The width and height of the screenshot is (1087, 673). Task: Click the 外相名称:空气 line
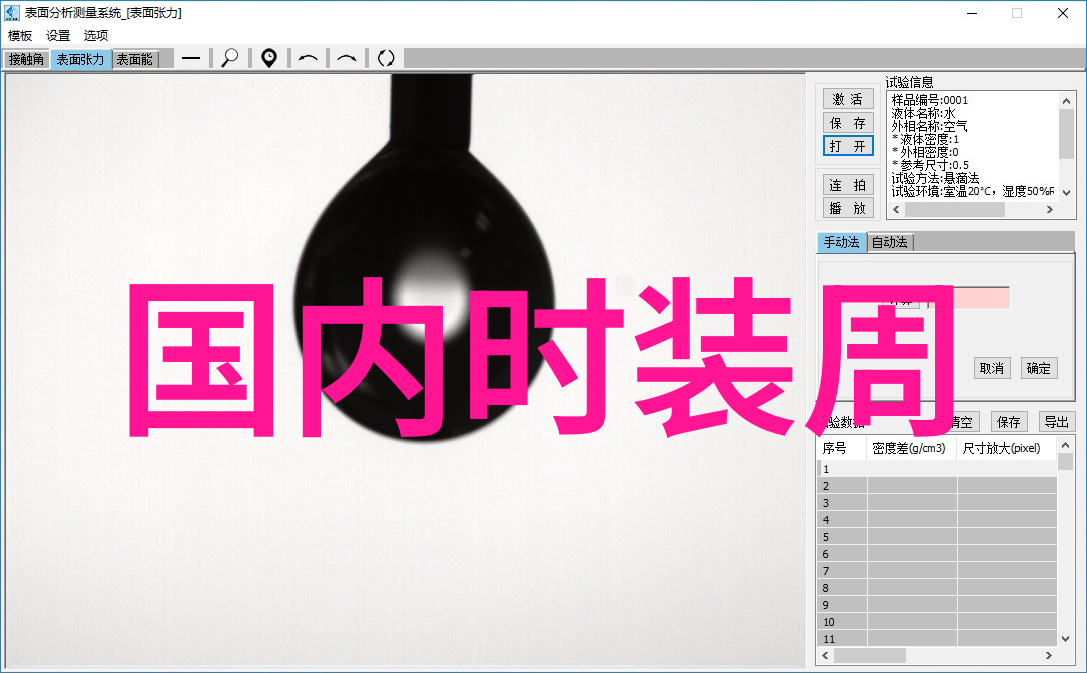point(930,126)
